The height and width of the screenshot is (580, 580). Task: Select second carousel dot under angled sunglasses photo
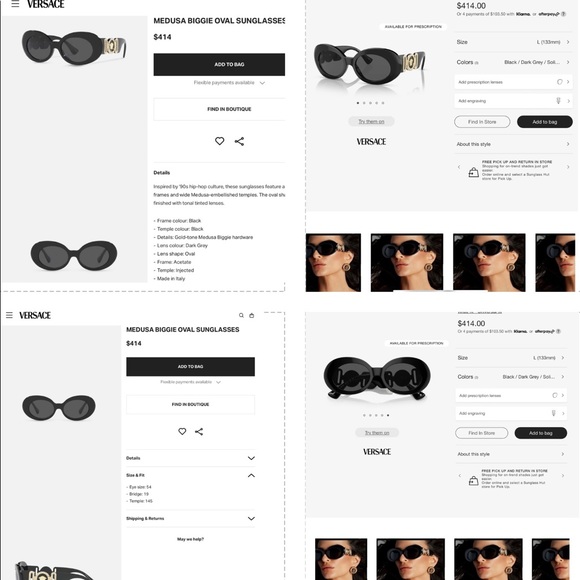click(364, 103)
